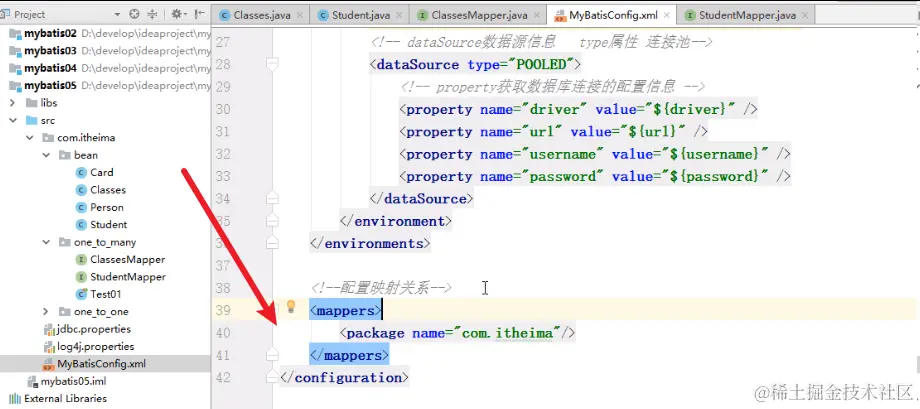This screenshot has width=920, height=409.
Task: Close the MyBatisConfig.xml tab
Action: tap(667, 16)
